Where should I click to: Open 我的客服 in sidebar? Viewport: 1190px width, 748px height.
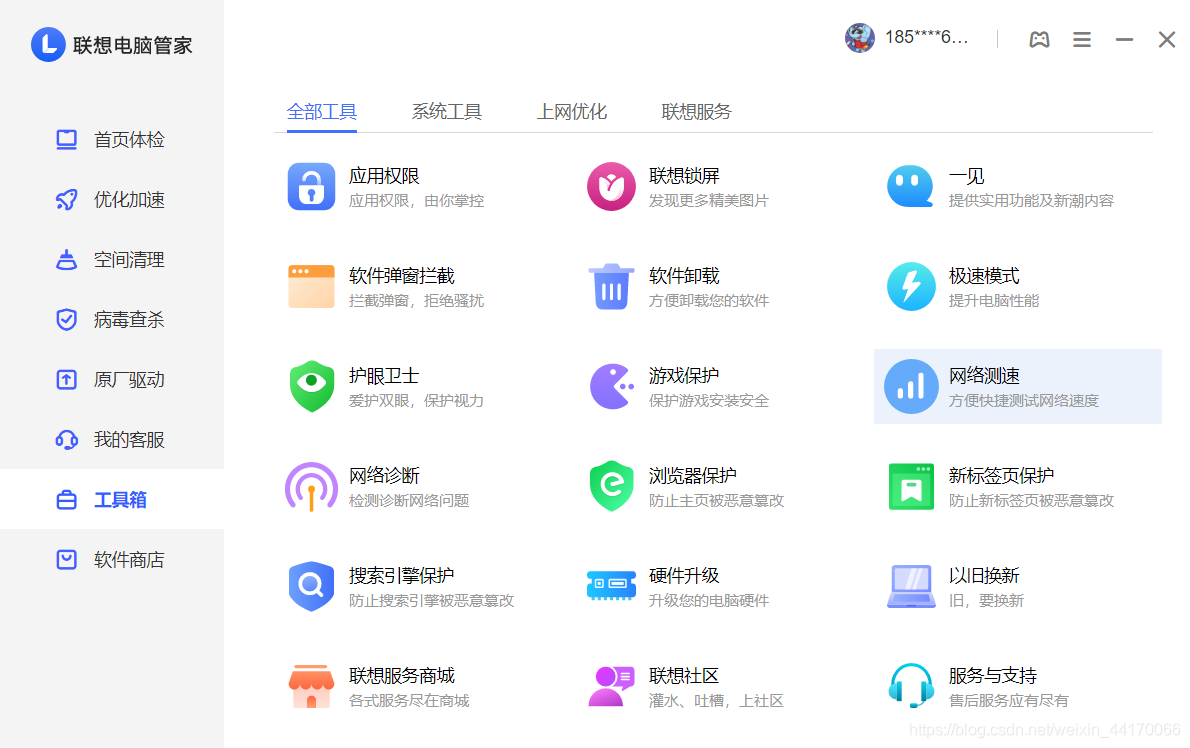[112, 439]
